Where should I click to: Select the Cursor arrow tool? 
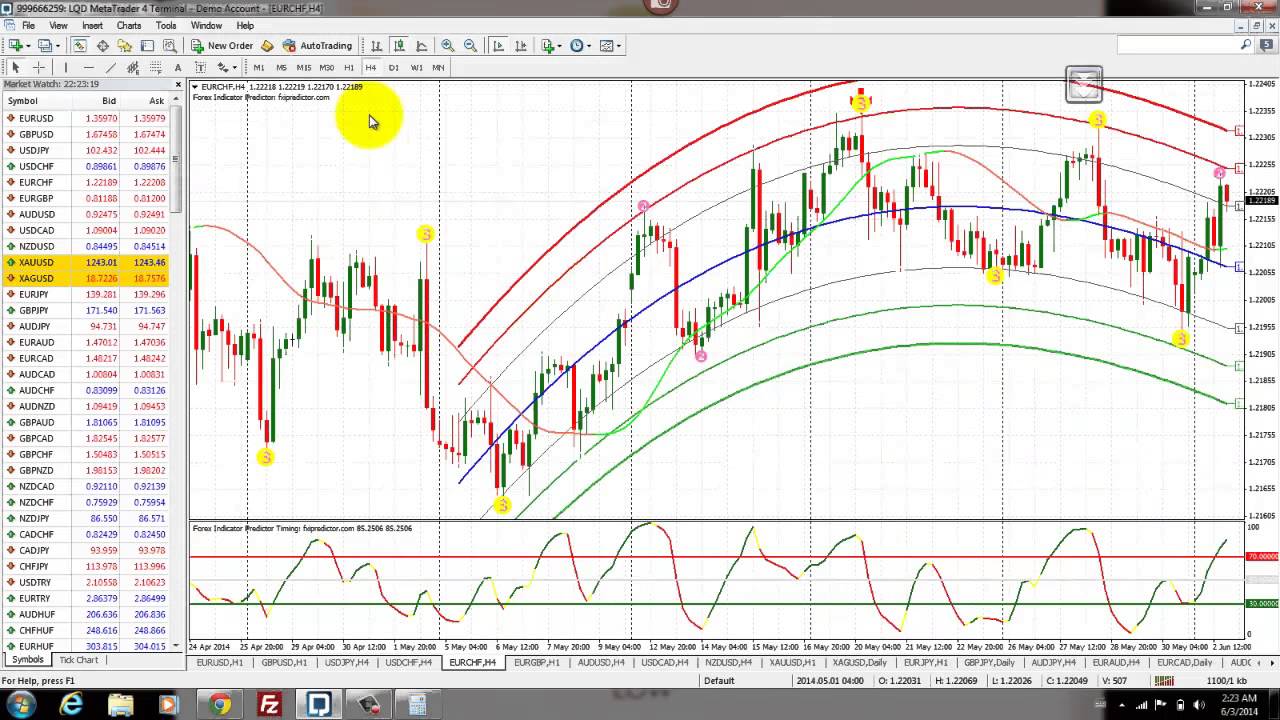click(15, 67)
